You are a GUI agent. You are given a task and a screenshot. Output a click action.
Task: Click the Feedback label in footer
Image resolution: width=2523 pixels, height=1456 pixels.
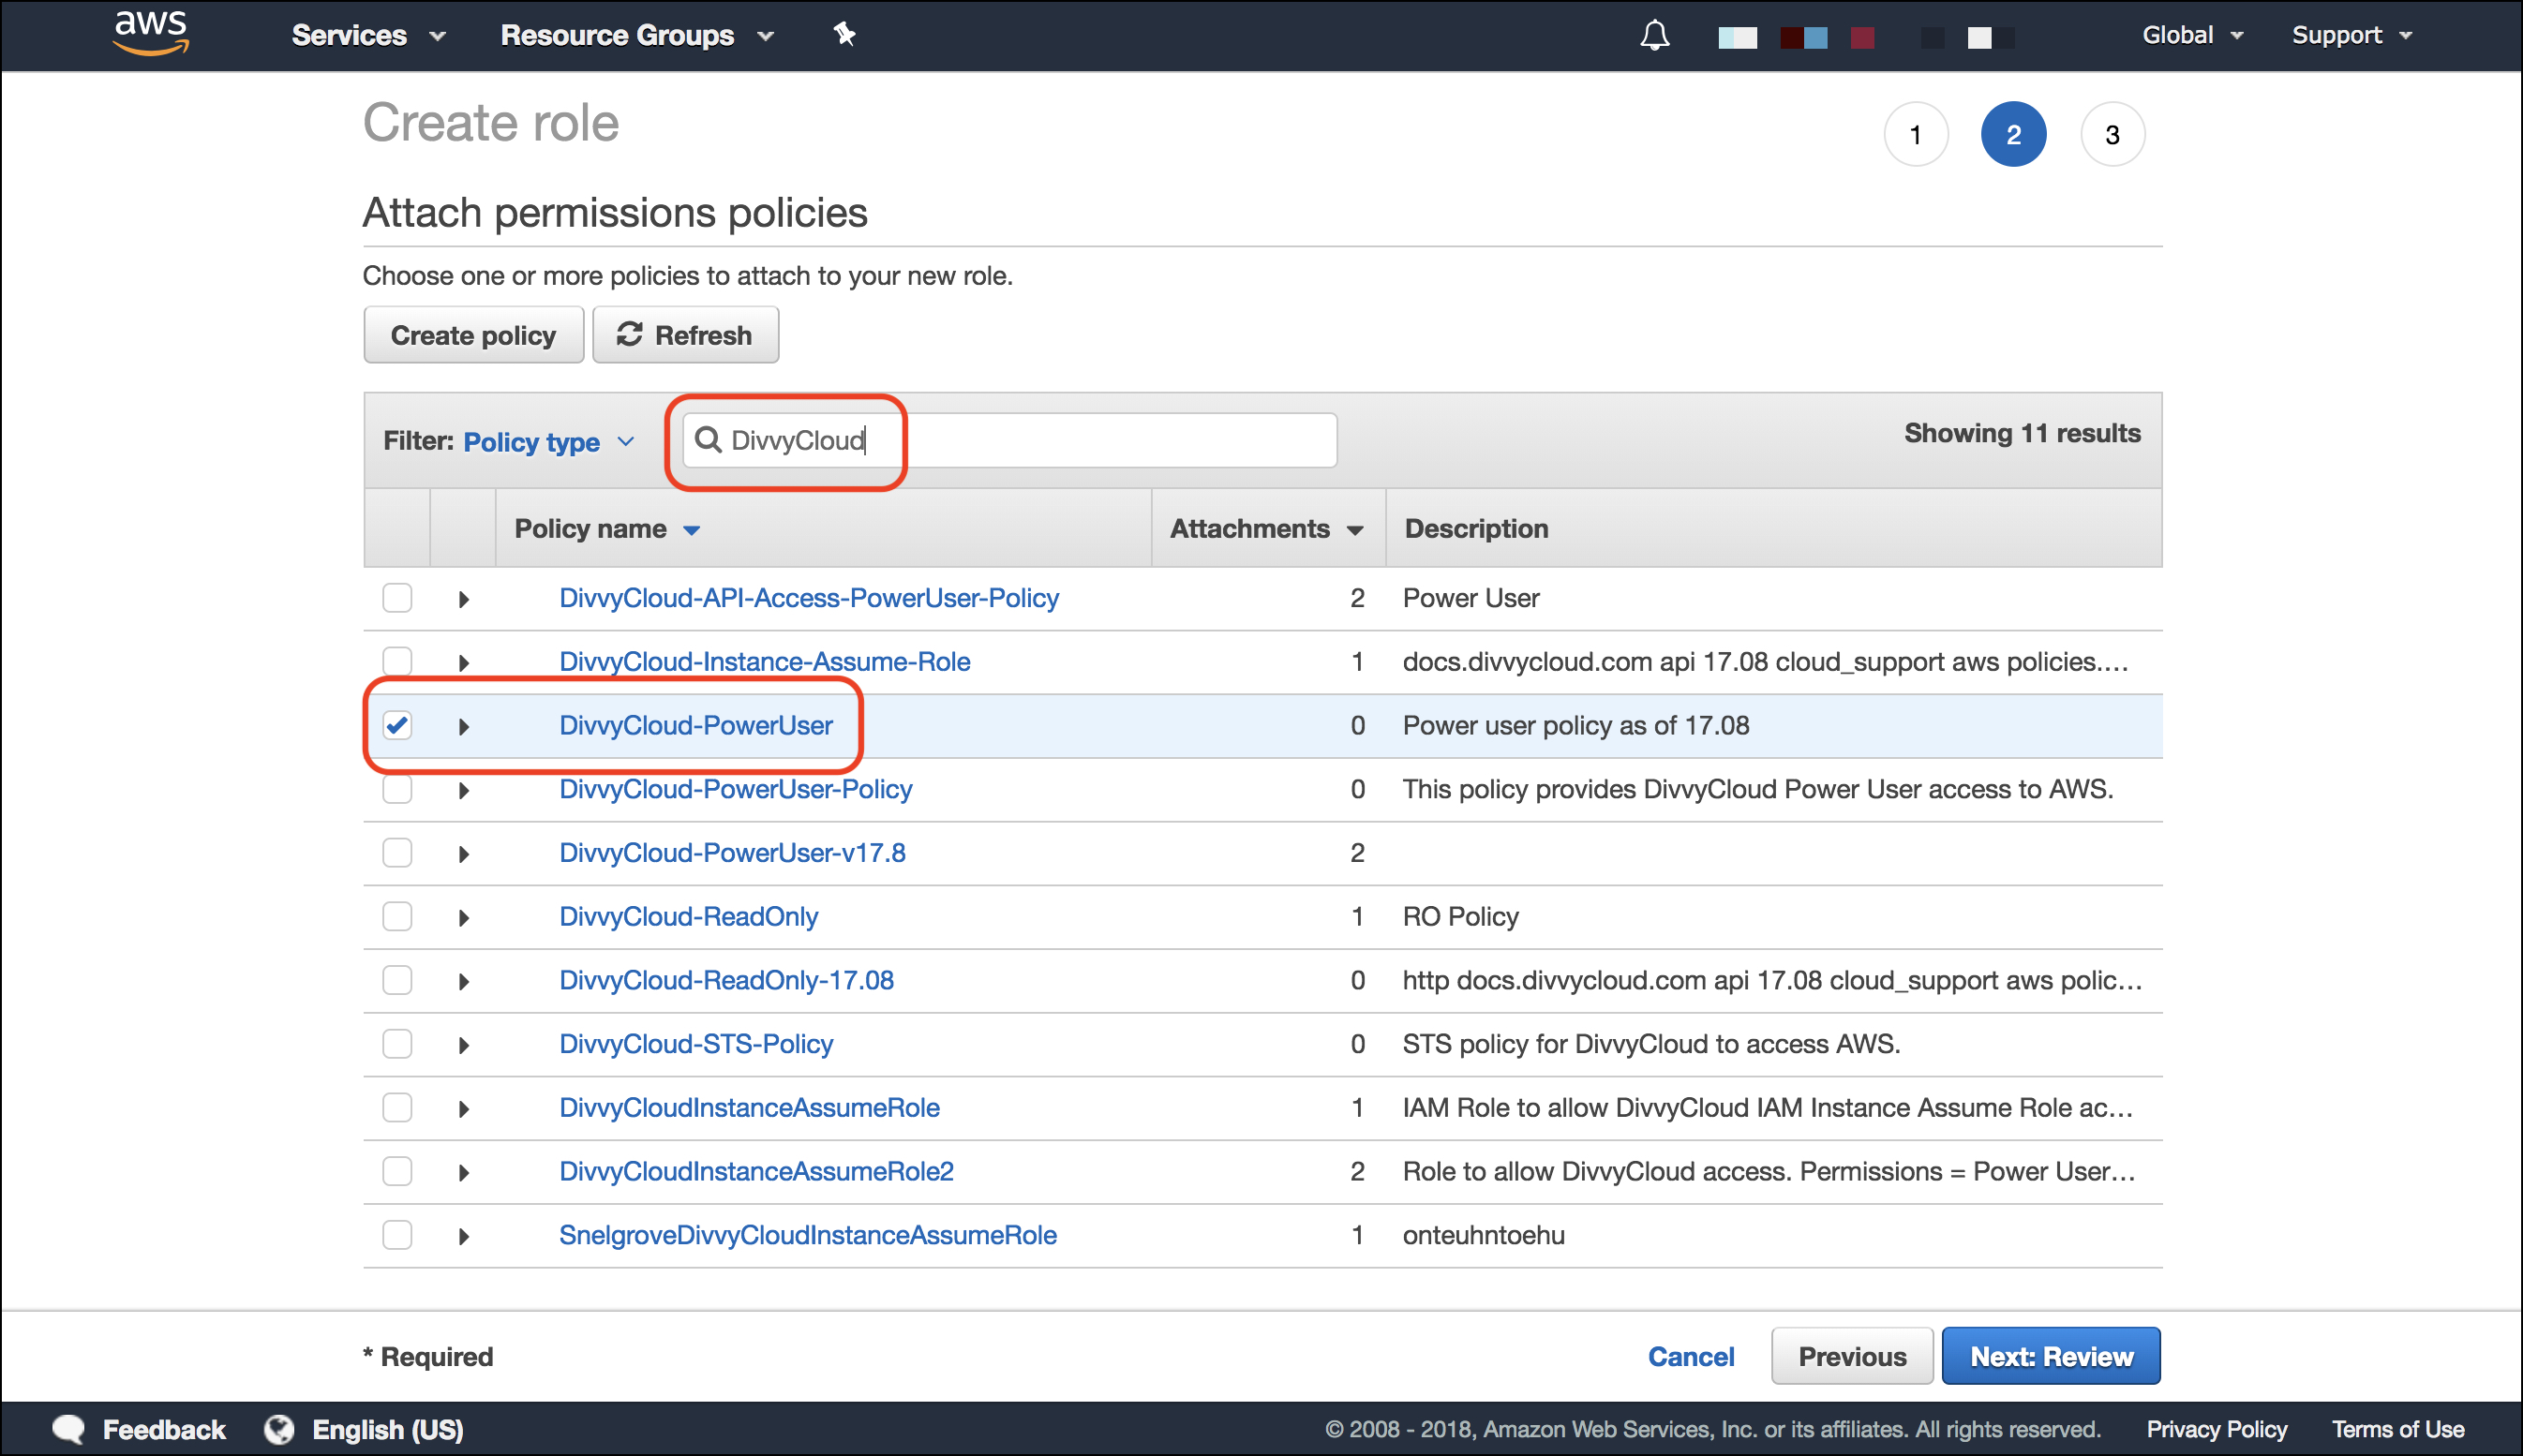pos(164,1429)
